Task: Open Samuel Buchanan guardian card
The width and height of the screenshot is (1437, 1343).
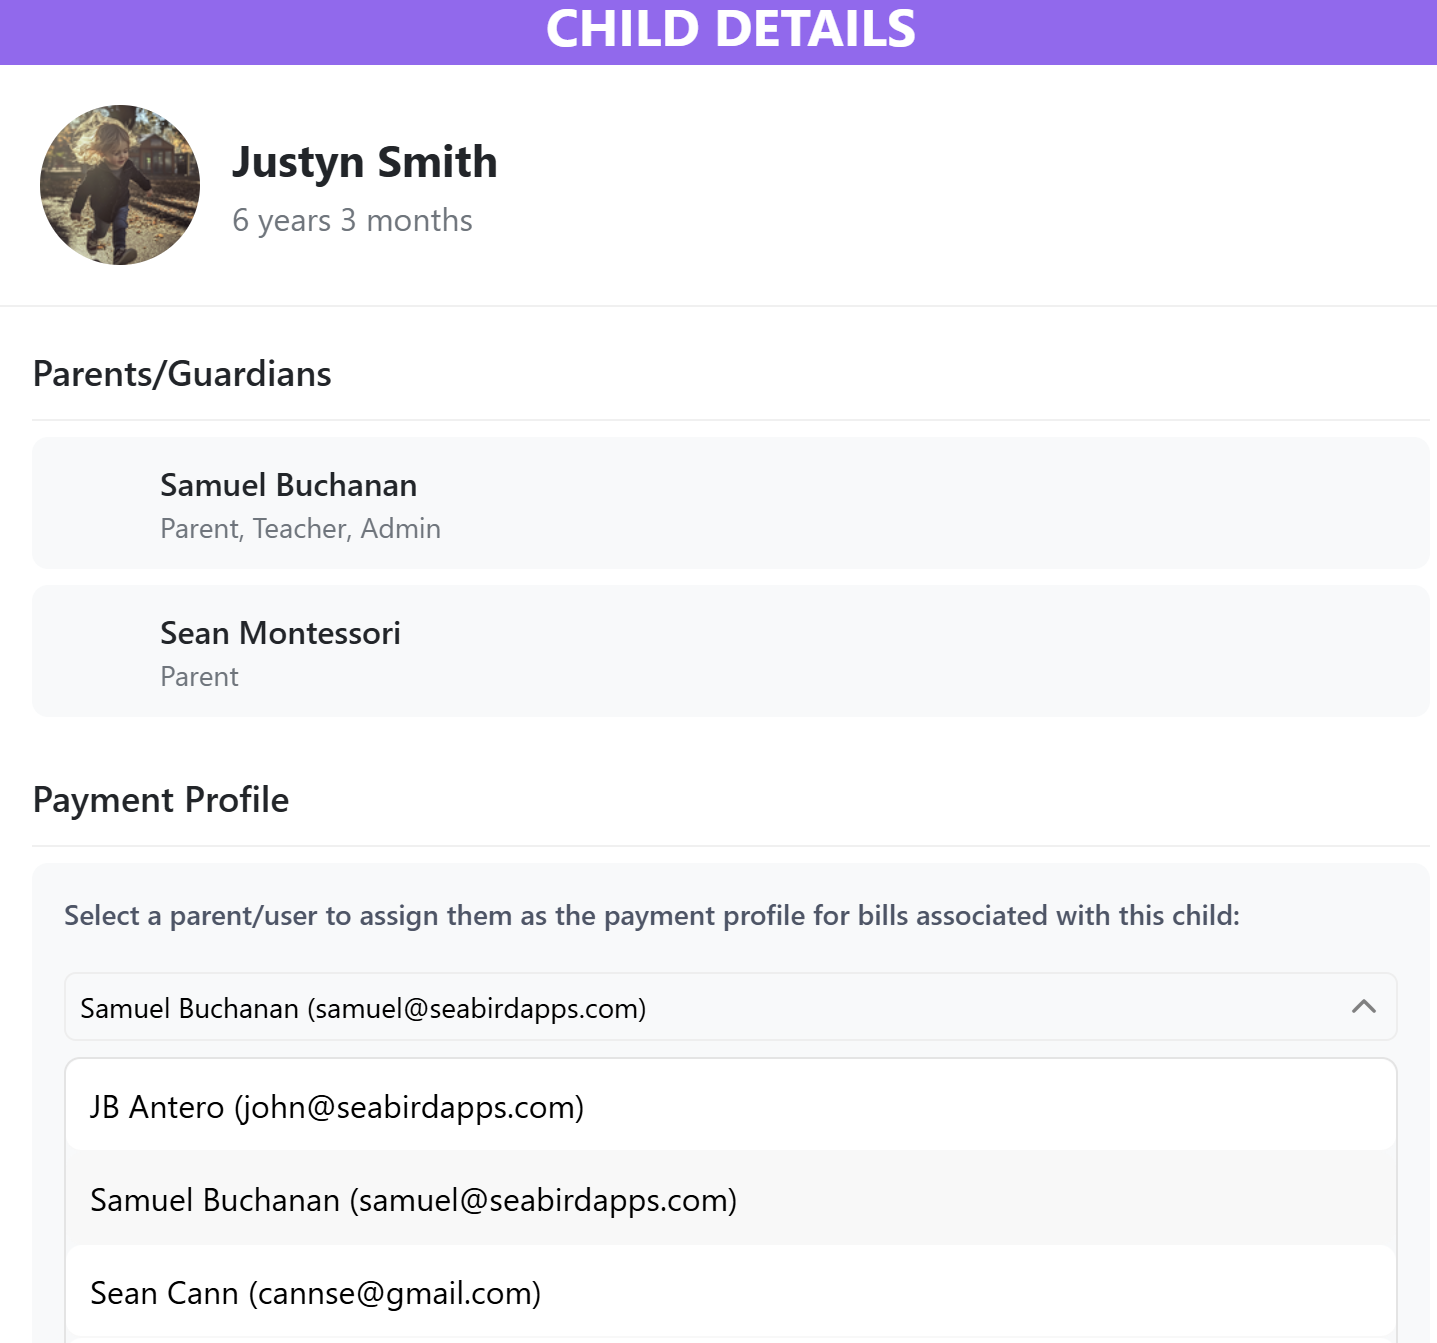Action: pos(730,503)
